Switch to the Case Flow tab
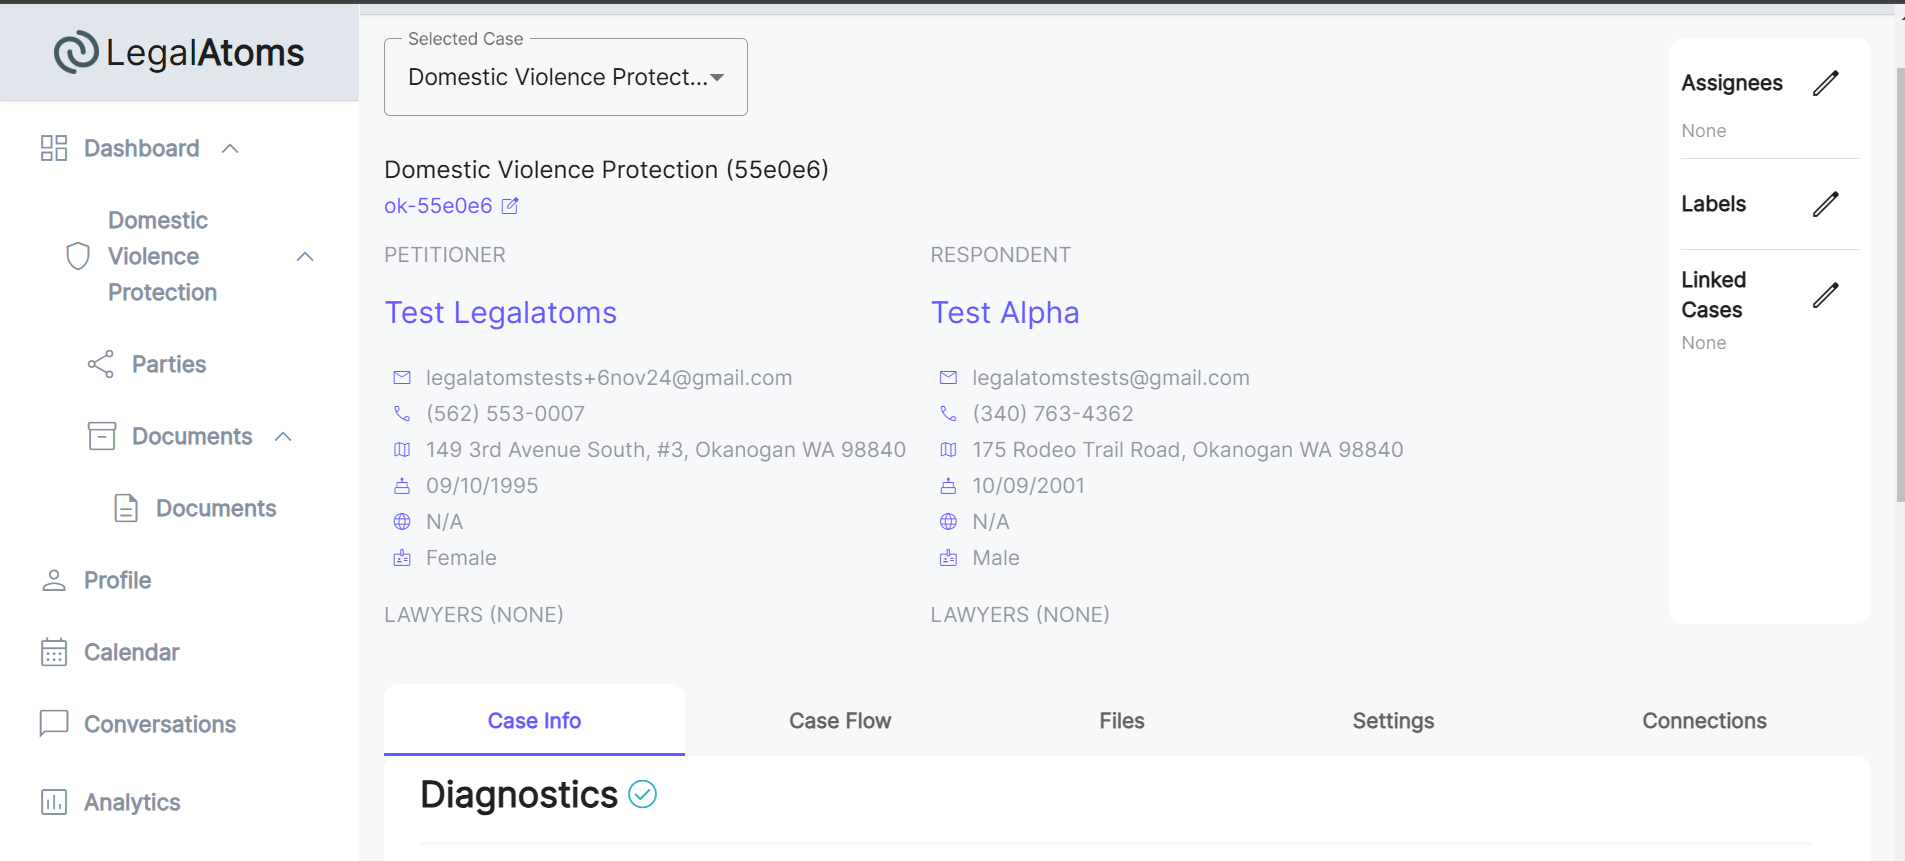The image size is (1905, 861). coord(840,721)
